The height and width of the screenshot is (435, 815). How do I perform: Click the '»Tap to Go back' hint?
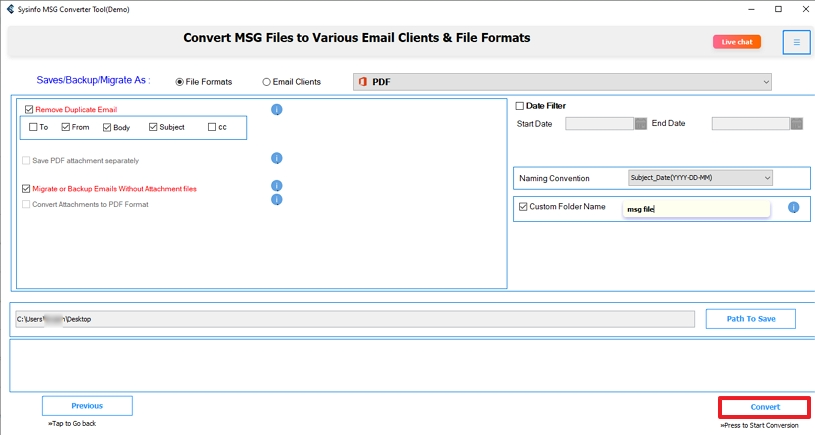pos(72,424)
